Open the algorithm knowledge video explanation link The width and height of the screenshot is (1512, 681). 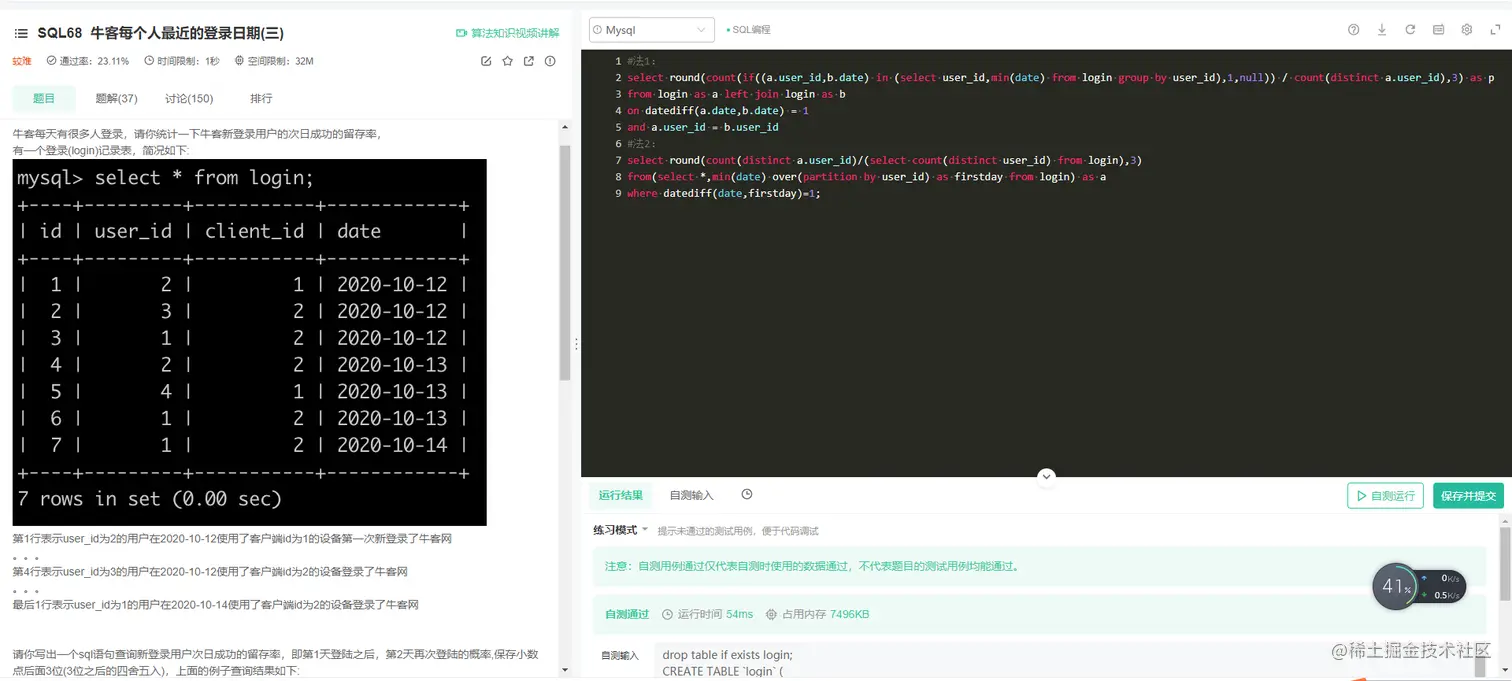pyautogui.click(x=507, y=33)
